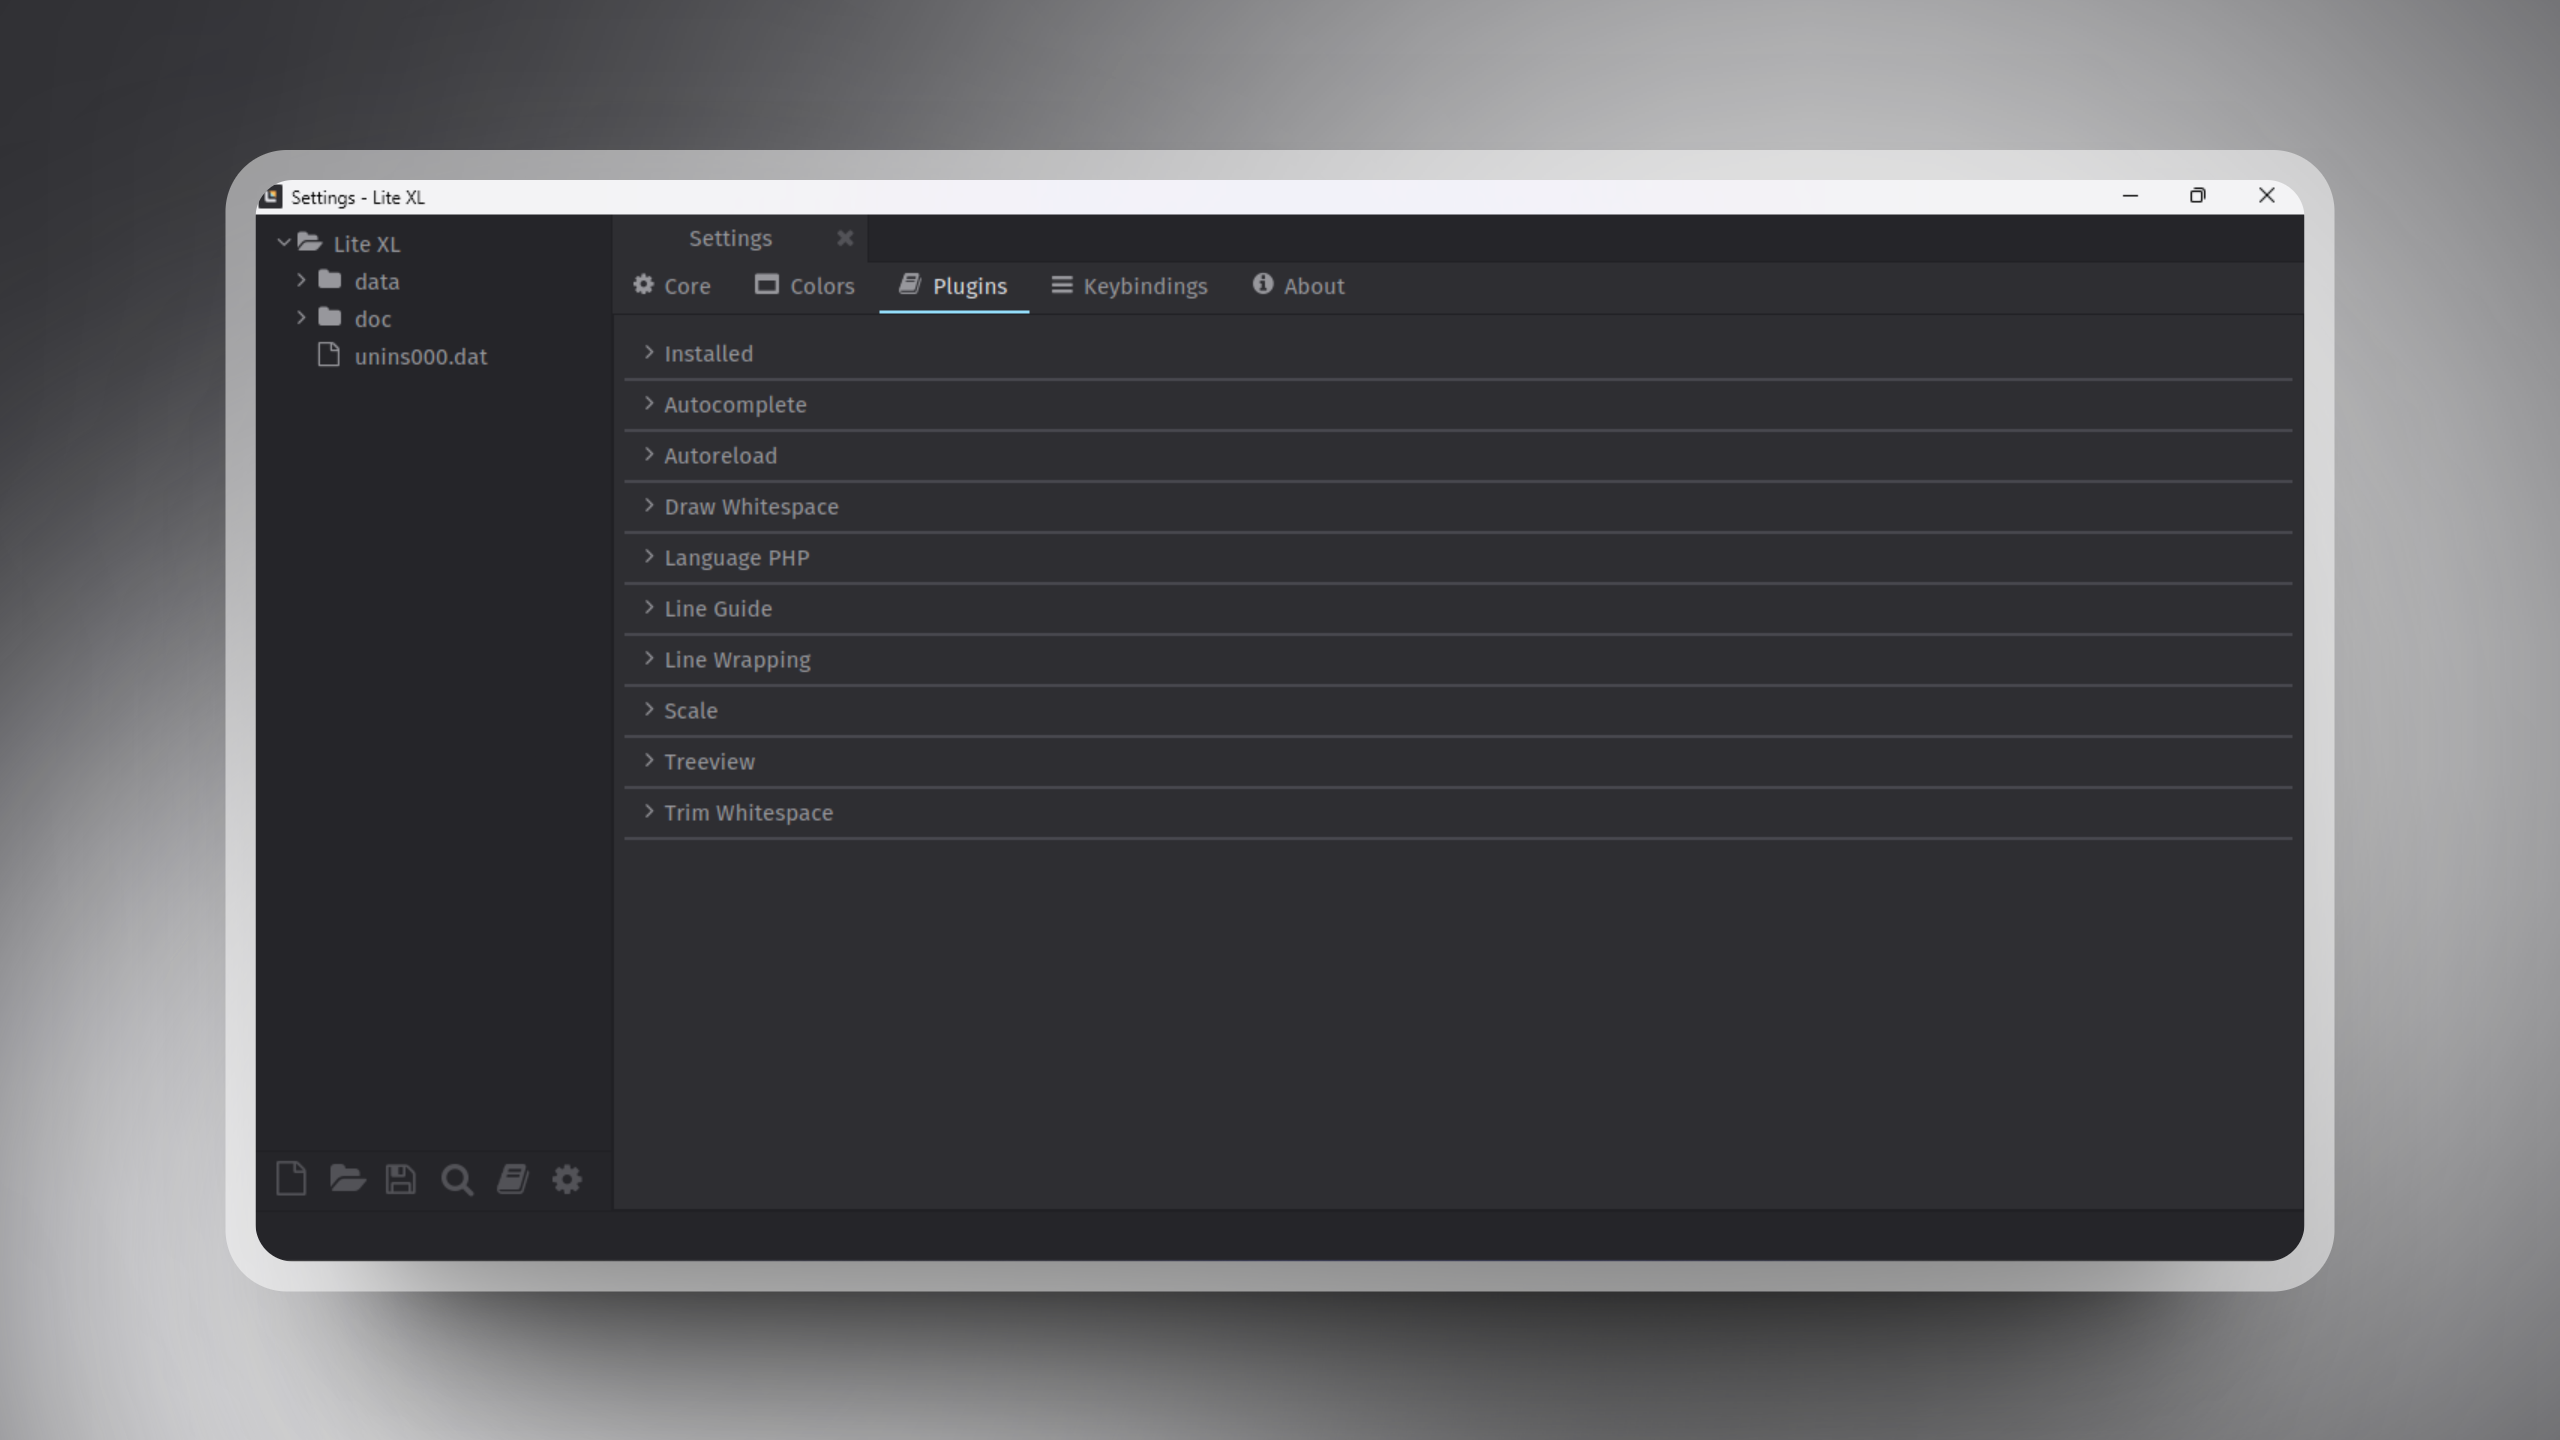Click the save floppy disk icon
Viewport: 2560px width, 1440px height.
coord(401,1179)
